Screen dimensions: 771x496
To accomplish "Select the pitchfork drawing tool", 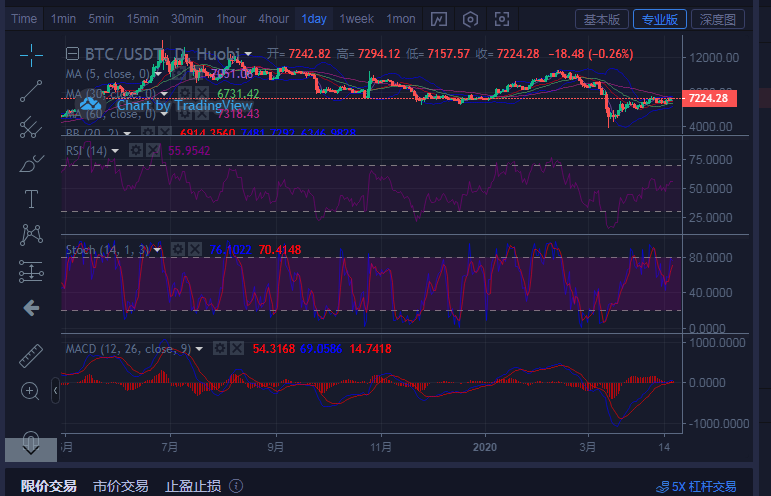I will click(31, 127).
